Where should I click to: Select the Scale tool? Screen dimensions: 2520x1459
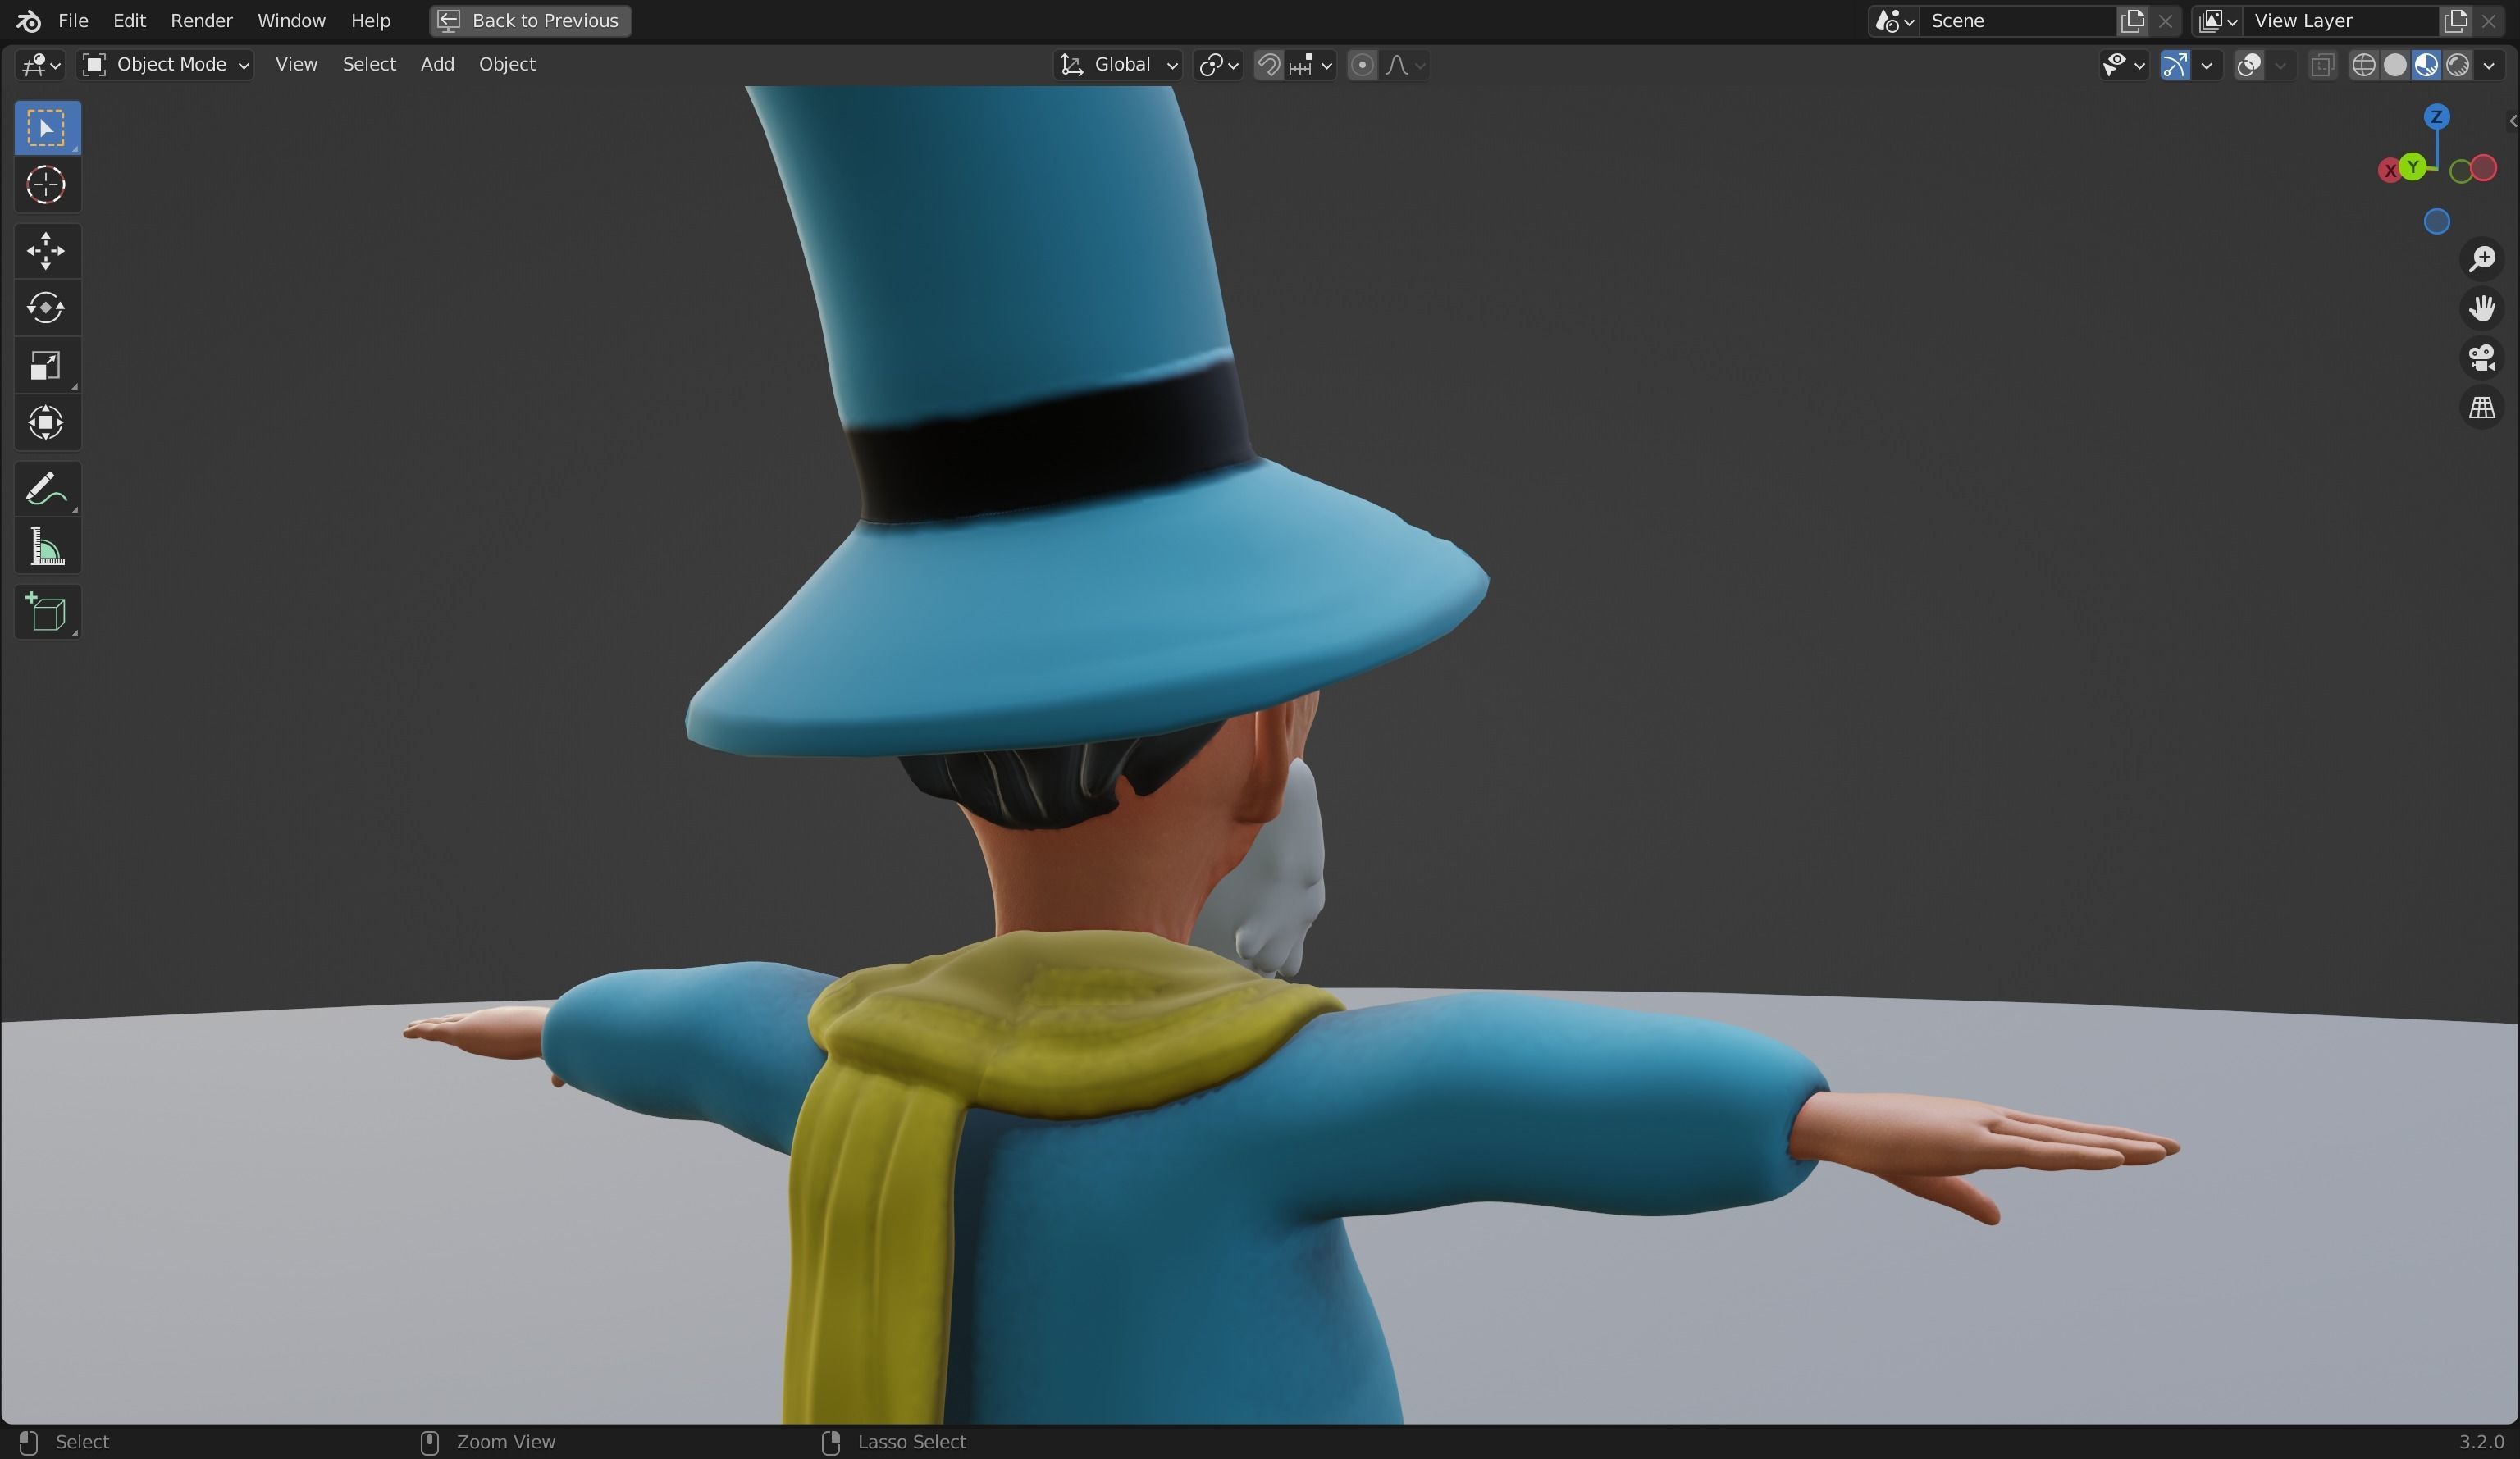[x=46, y=366]
